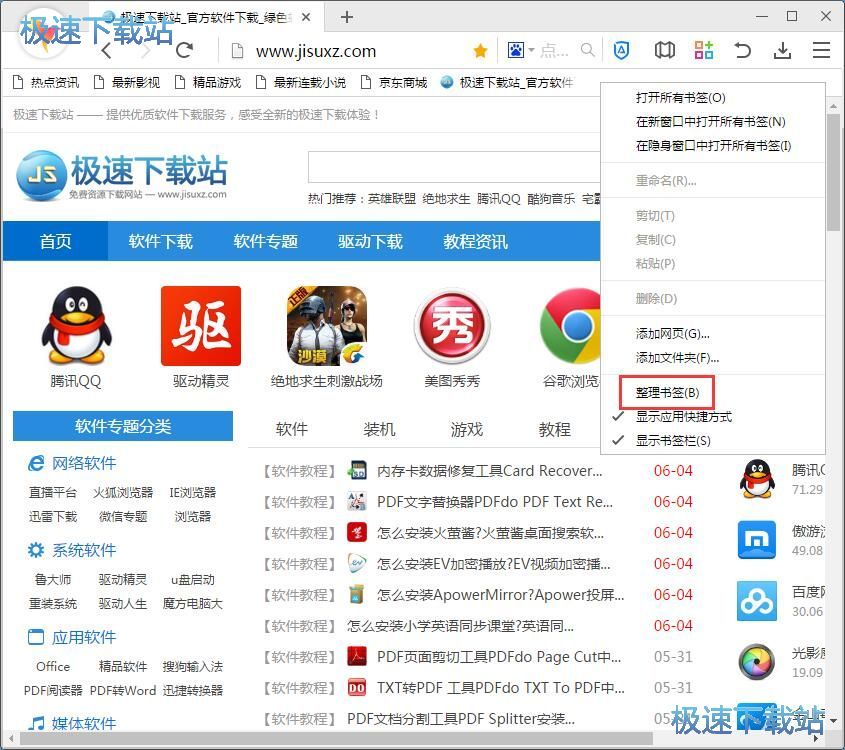The width and height of the screenshot is (845, 750).
Task: Select 打开所有书签(O) menu entry
Action: point(712,98)
